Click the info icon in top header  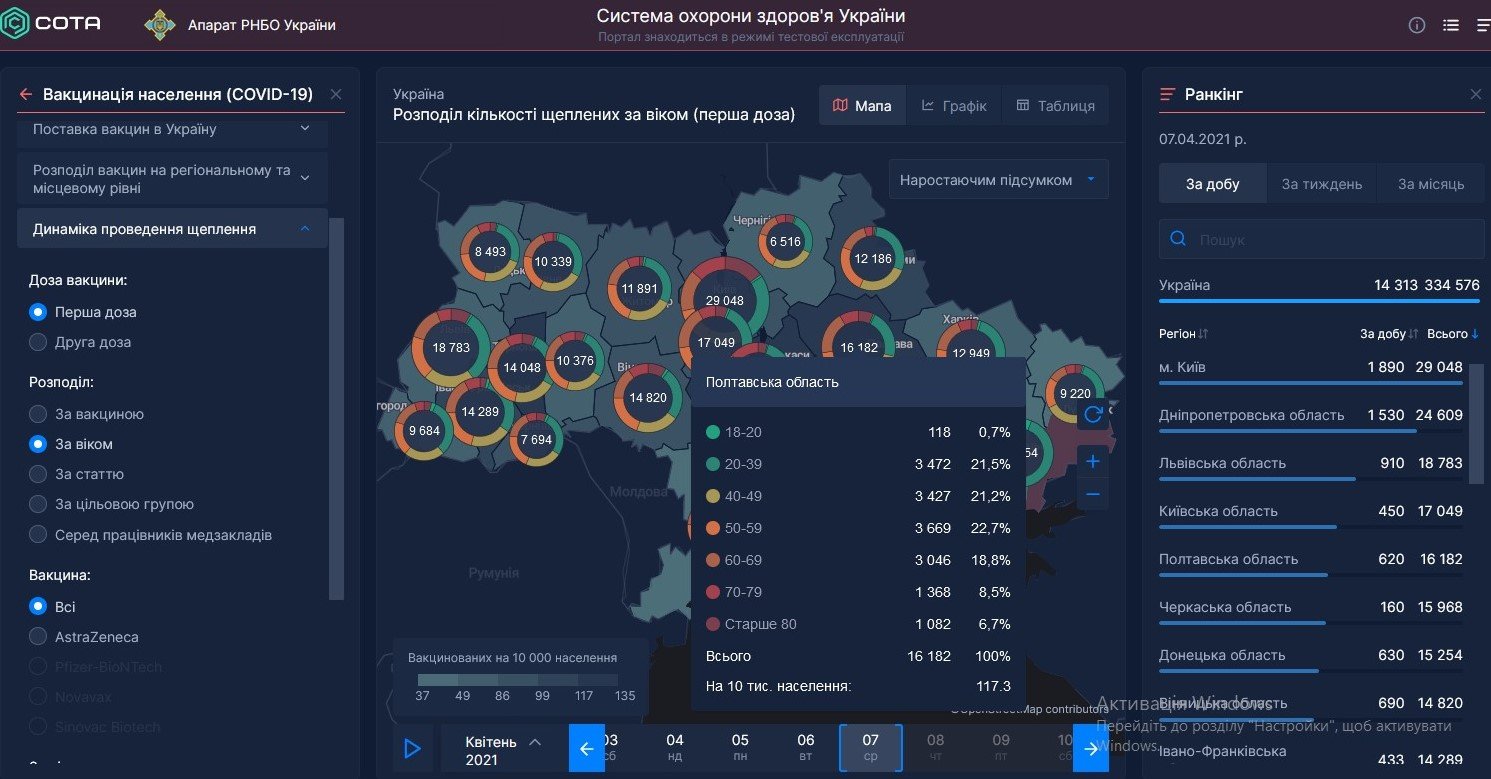(1416, 25)
